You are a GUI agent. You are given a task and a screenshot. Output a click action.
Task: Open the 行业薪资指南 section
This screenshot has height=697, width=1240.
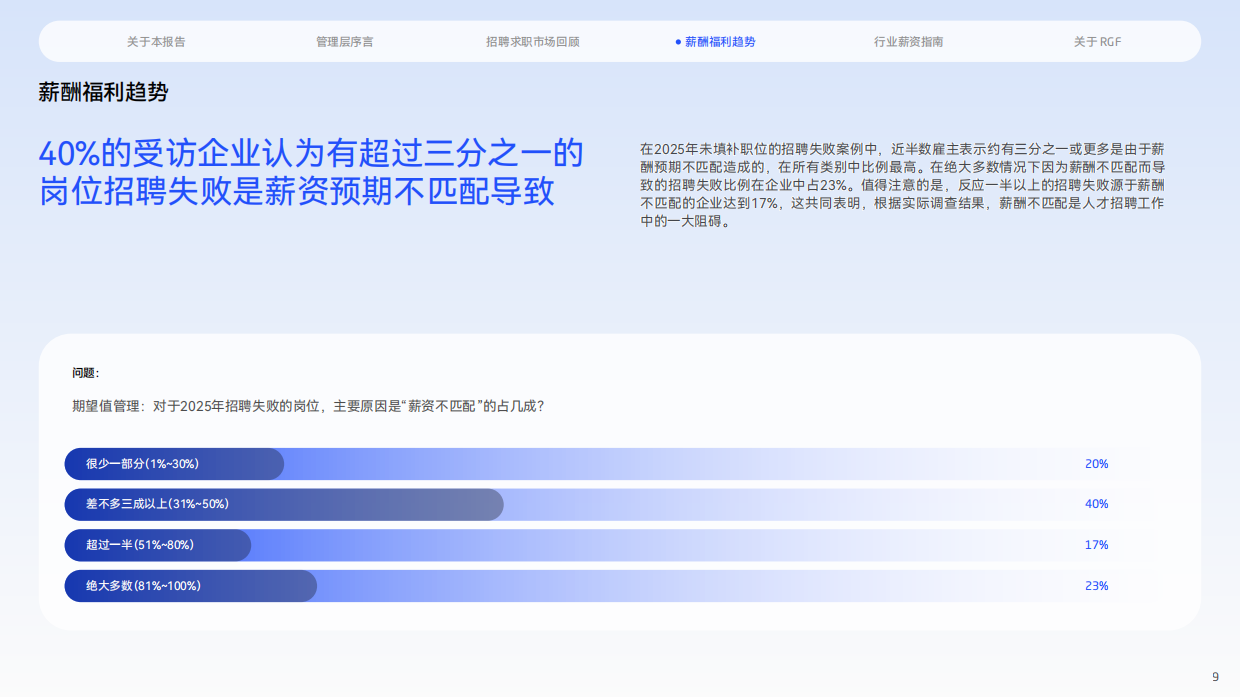907,41
